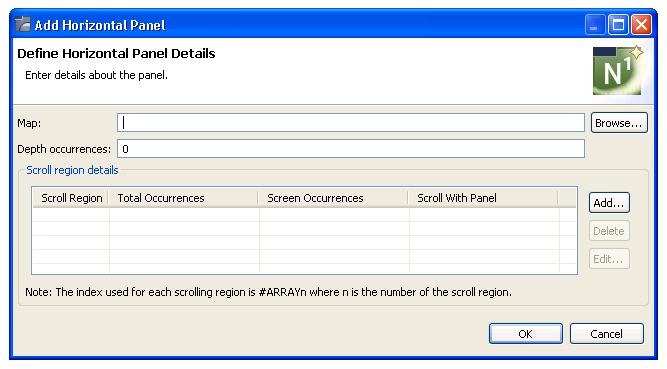Add a new scroll region
This screenshot has width=667, height=369.
tap(609, 203)
